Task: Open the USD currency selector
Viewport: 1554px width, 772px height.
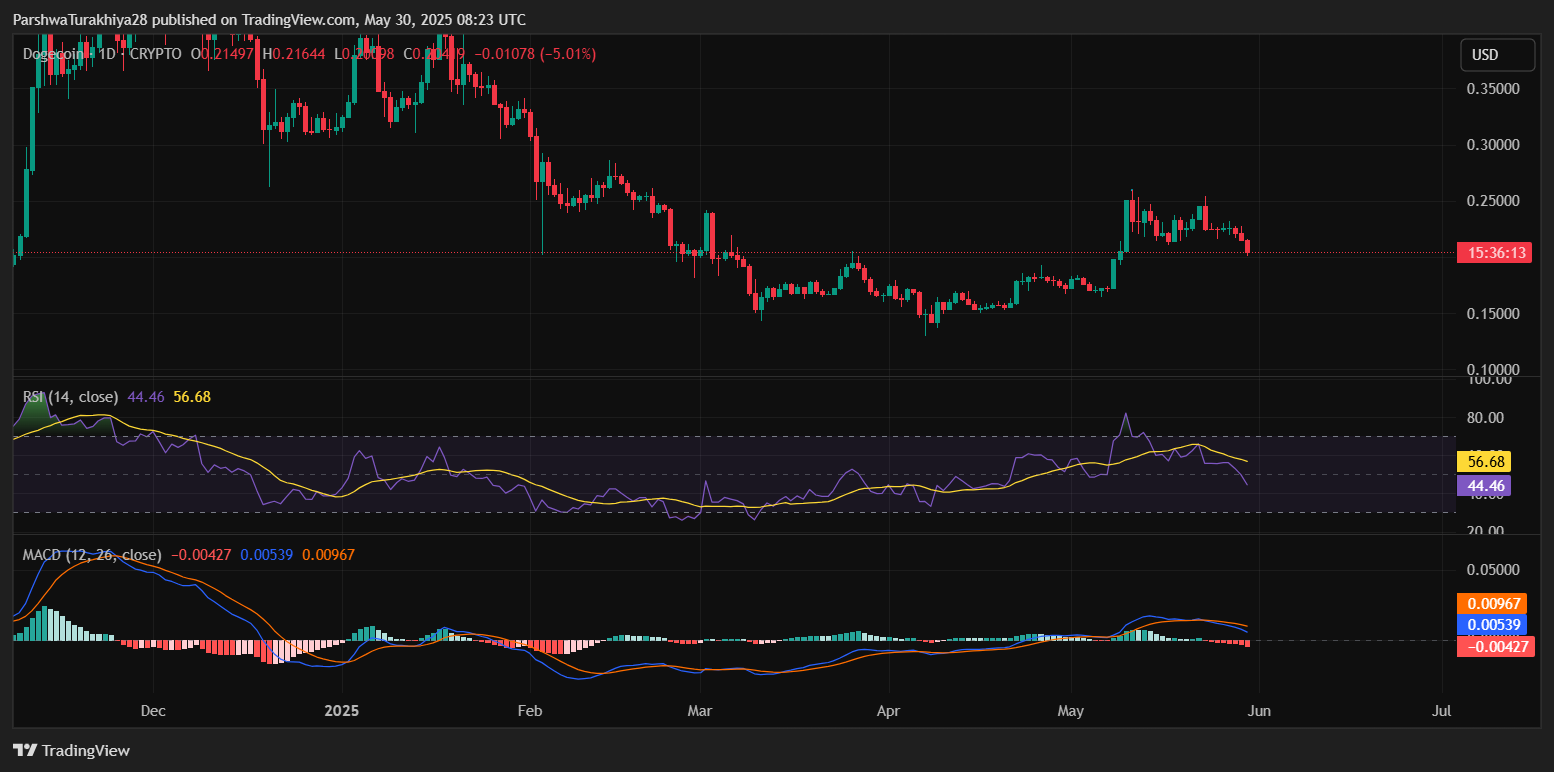Action: click(1497, 55)
